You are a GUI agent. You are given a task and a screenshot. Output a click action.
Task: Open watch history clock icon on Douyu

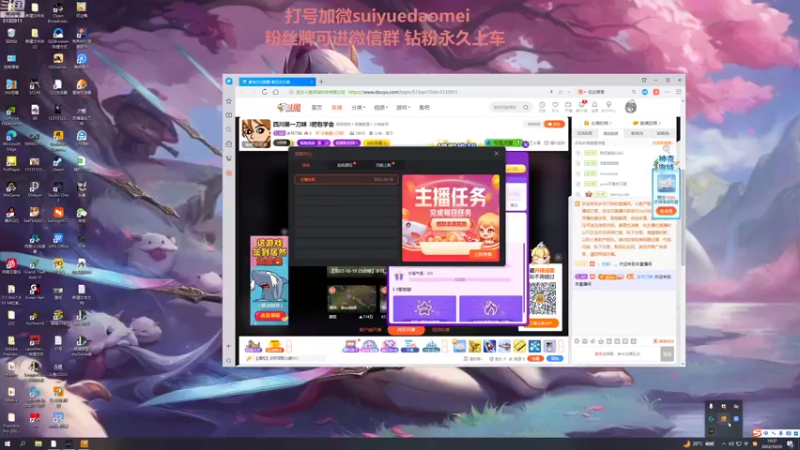[542, 106]
